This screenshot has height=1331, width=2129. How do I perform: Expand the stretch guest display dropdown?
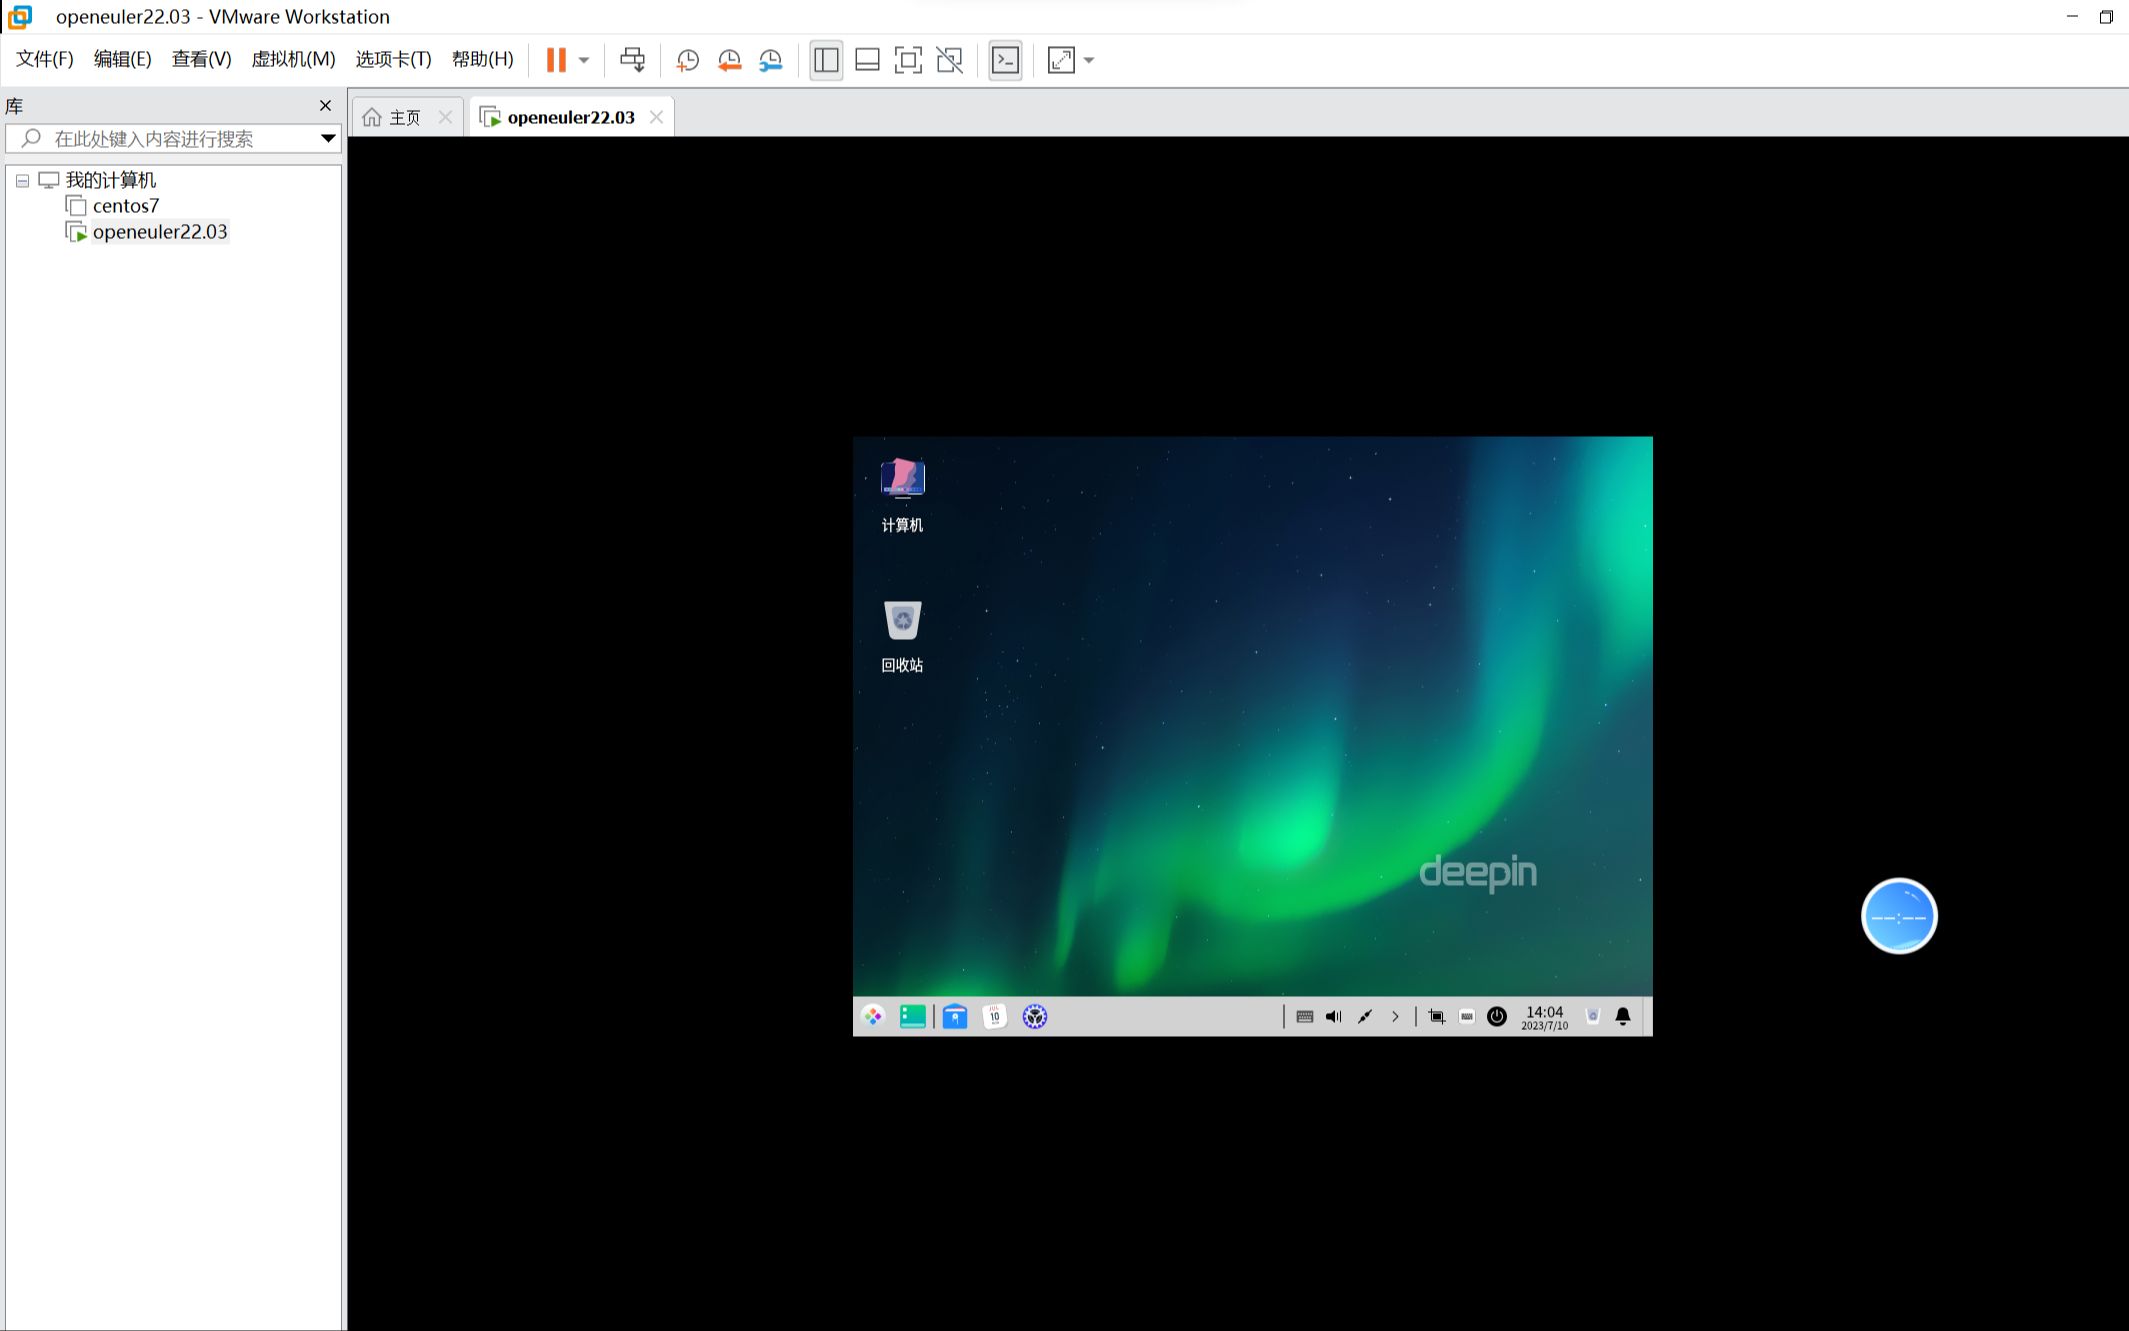point(1089,60)
